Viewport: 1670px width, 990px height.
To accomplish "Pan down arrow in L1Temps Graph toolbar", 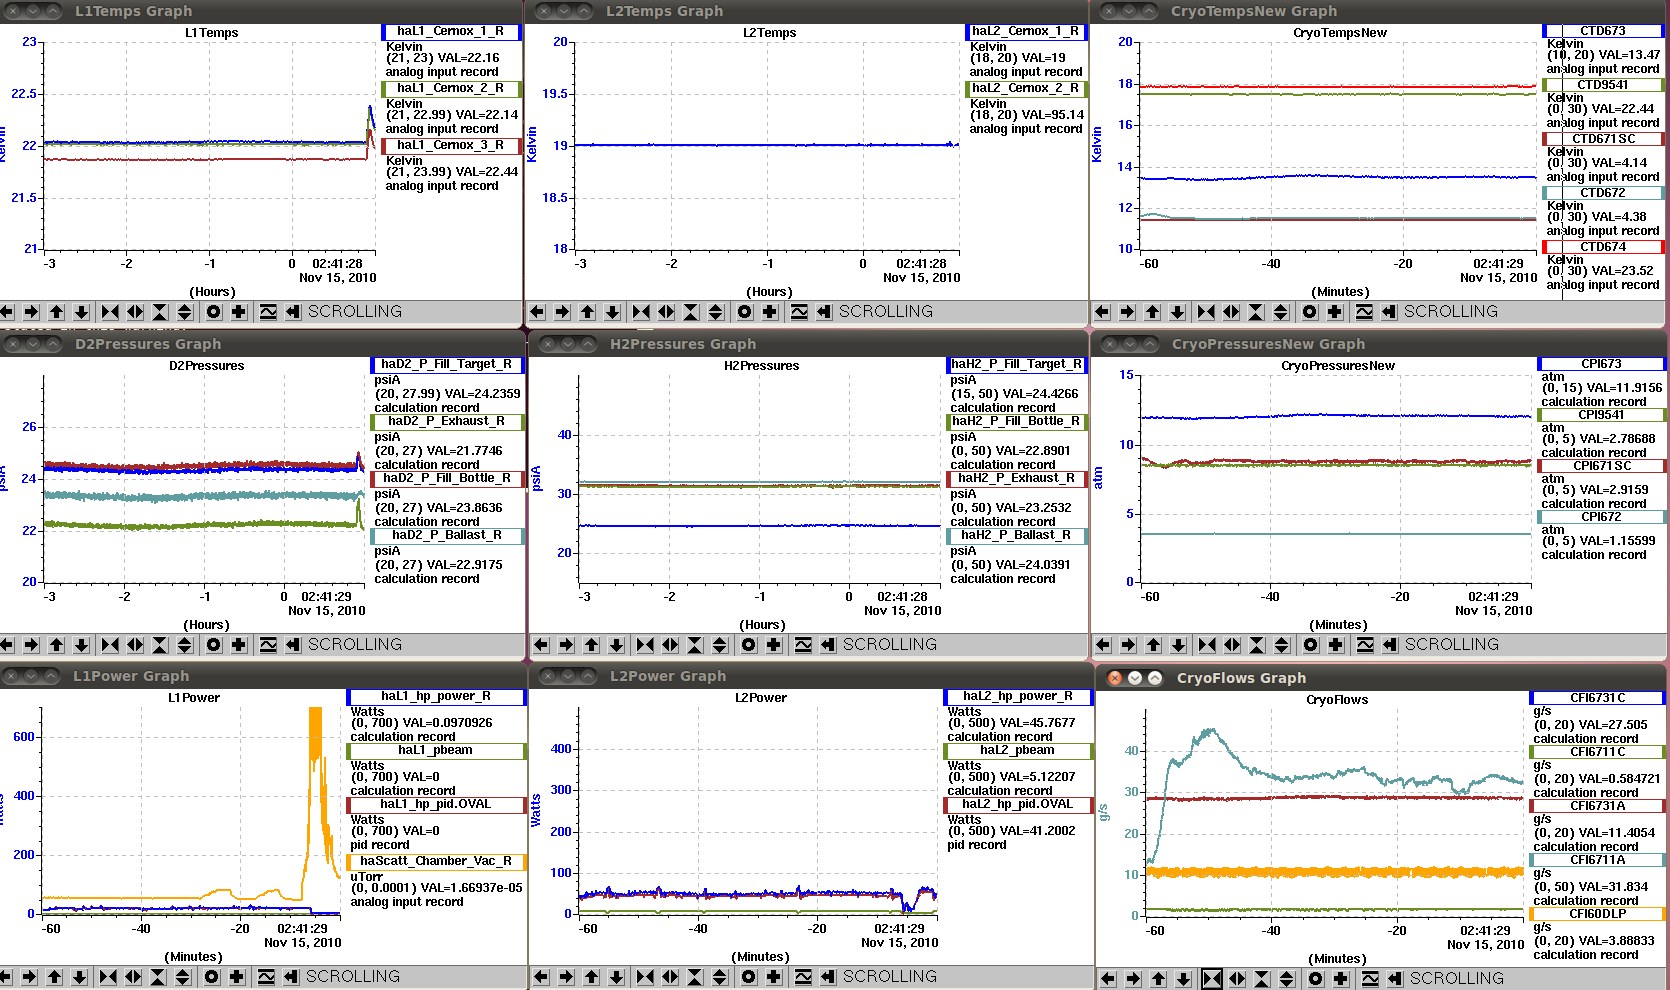I will coord(82,312).
